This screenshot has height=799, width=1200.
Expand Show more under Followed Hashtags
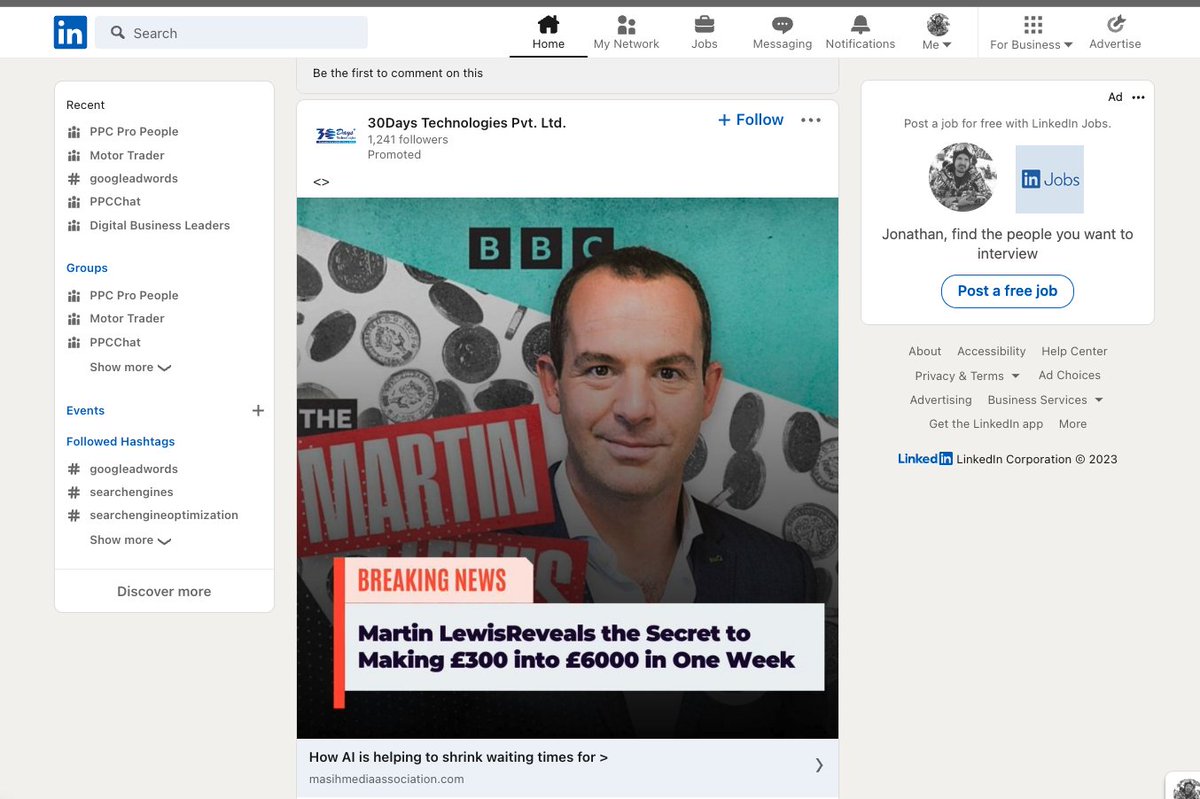pos(130,540)
